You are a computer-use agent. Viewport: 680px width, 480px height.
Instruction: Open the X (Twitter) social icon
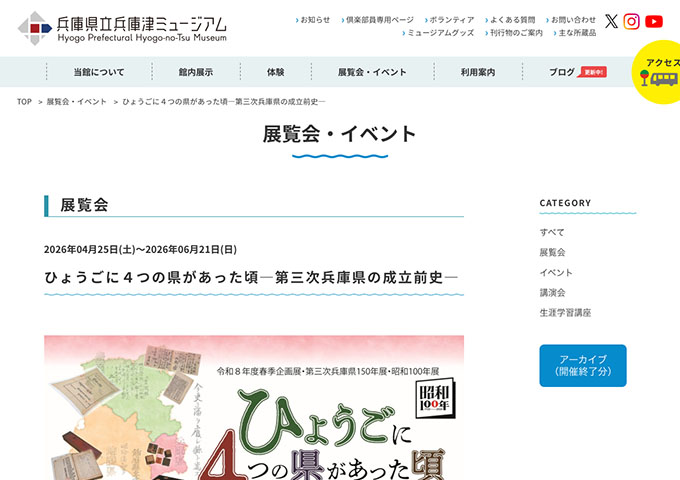611,21
